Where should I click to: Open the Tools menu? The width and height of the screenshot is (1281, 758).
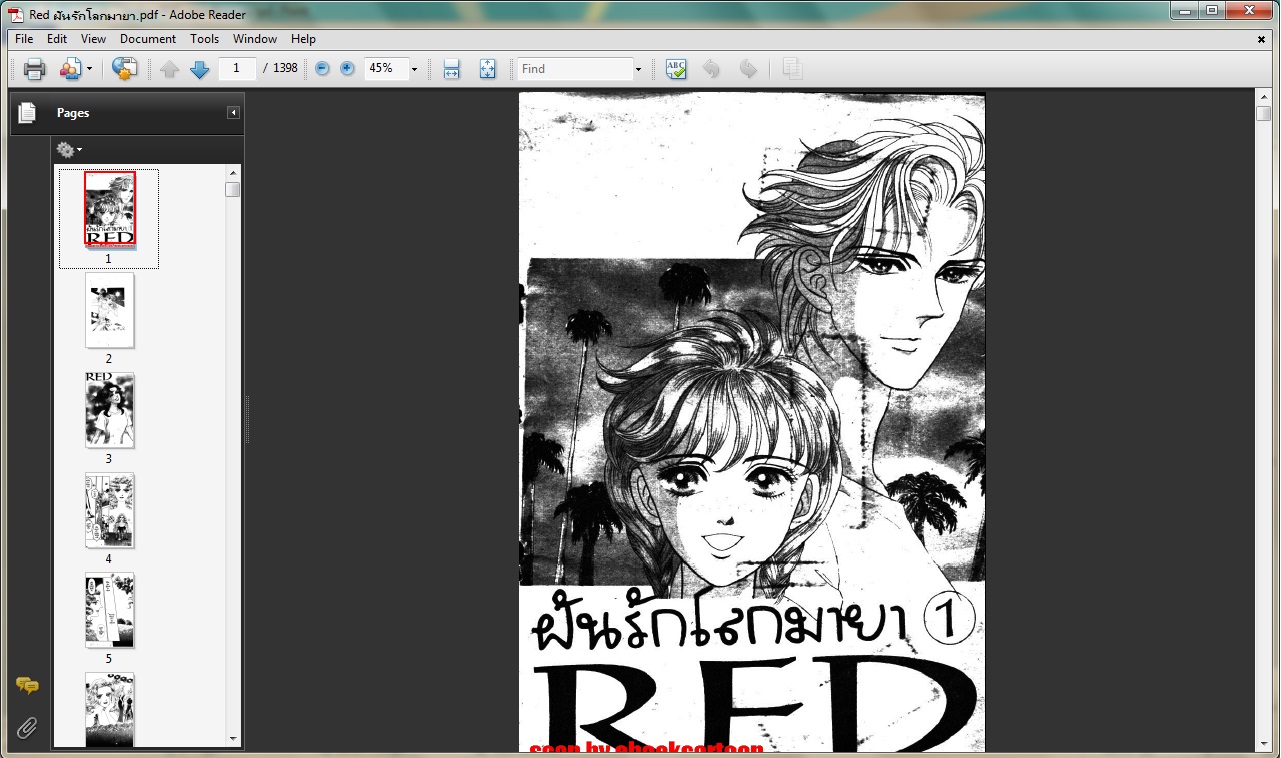pyautogui.click(x=204, y=39)
